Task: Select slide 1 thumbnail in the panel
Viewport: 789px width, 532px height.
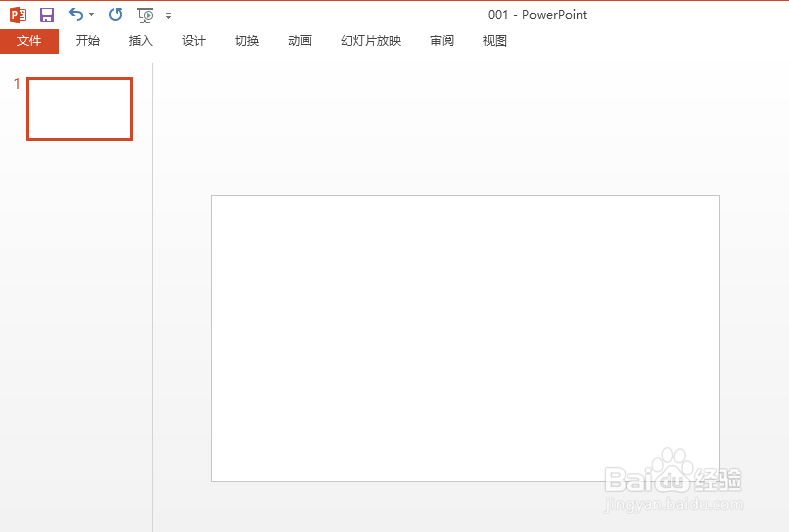Action: tap(80, 109)
